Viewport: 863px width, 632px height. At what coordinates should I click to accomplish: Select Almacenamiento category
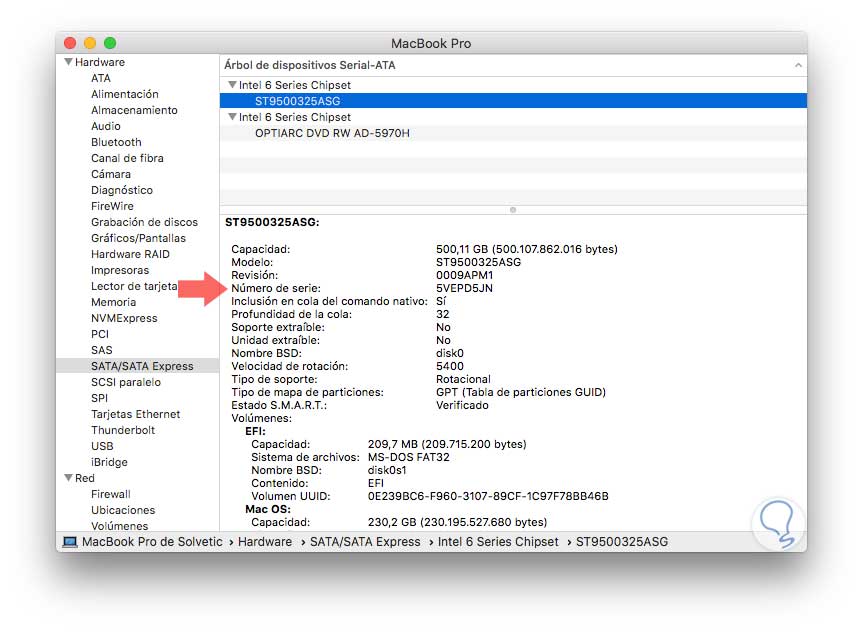pyautogui.click(x=134, y=110)
